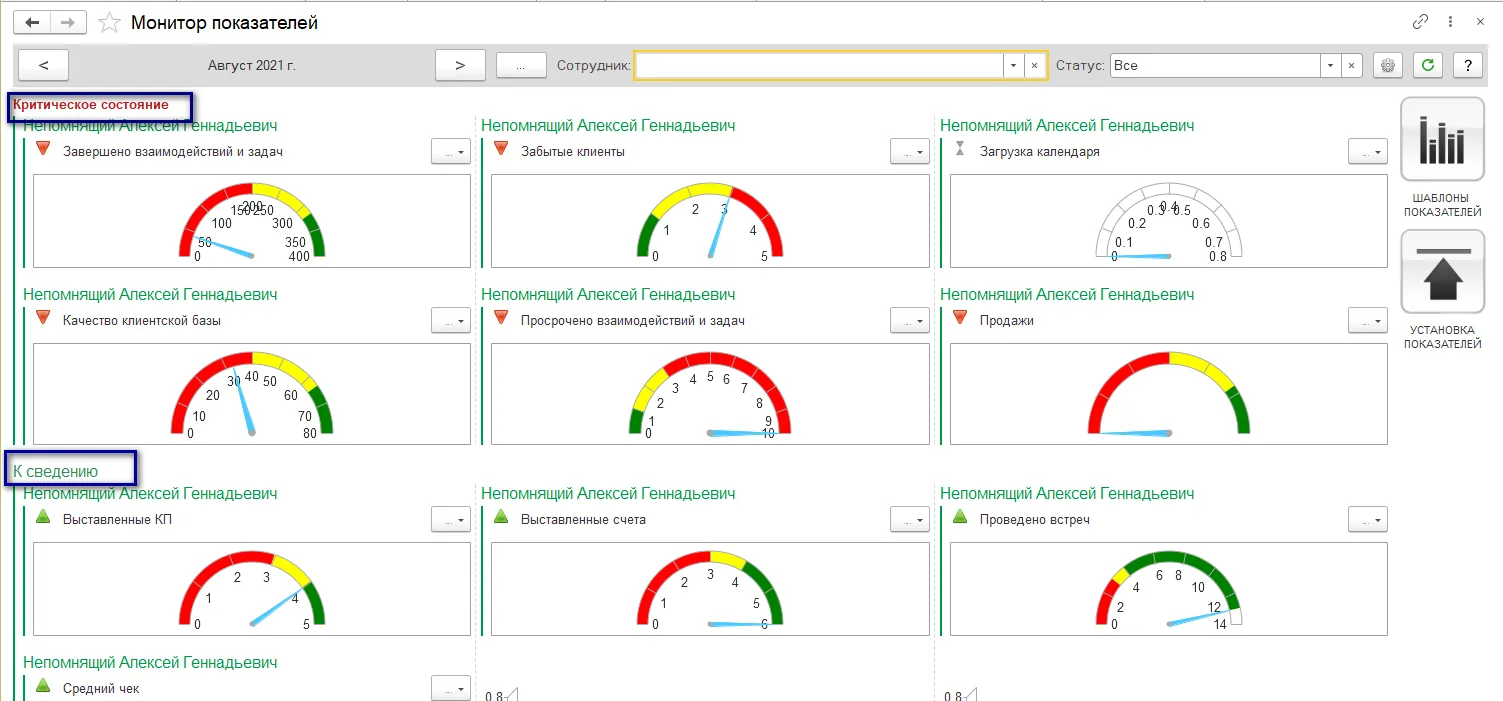Click the К сведению section header

tap(56, 471)
